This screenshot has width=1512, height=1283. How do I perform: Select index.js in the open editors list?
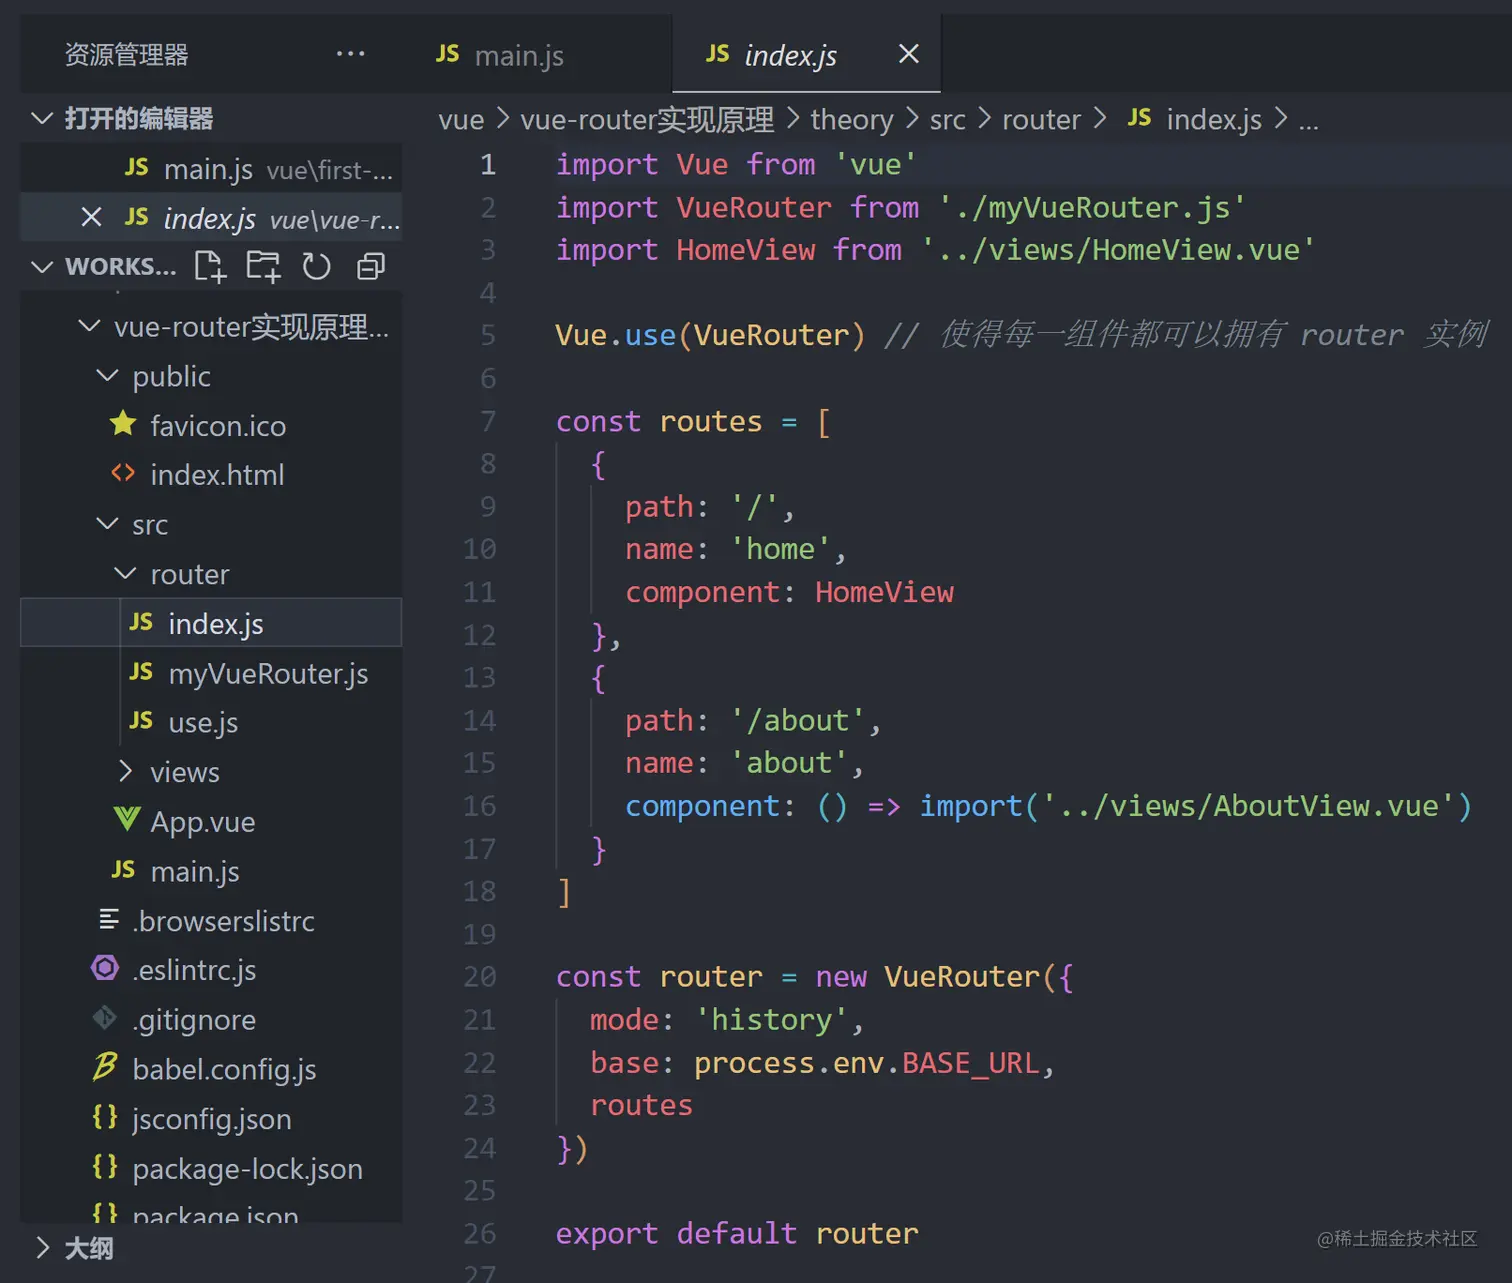click(x=211, y=217)
